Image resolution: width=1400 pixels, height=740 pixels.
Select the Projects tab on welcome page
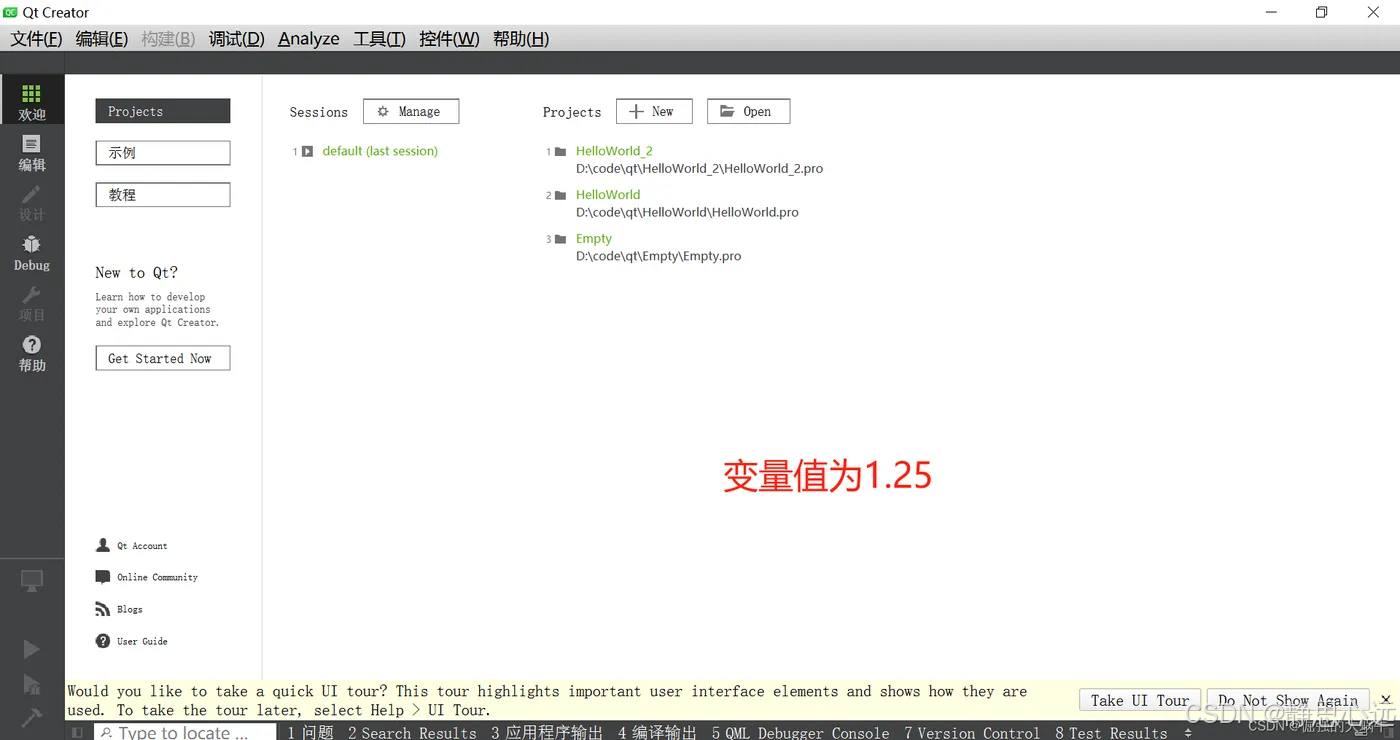pos(163,111)
